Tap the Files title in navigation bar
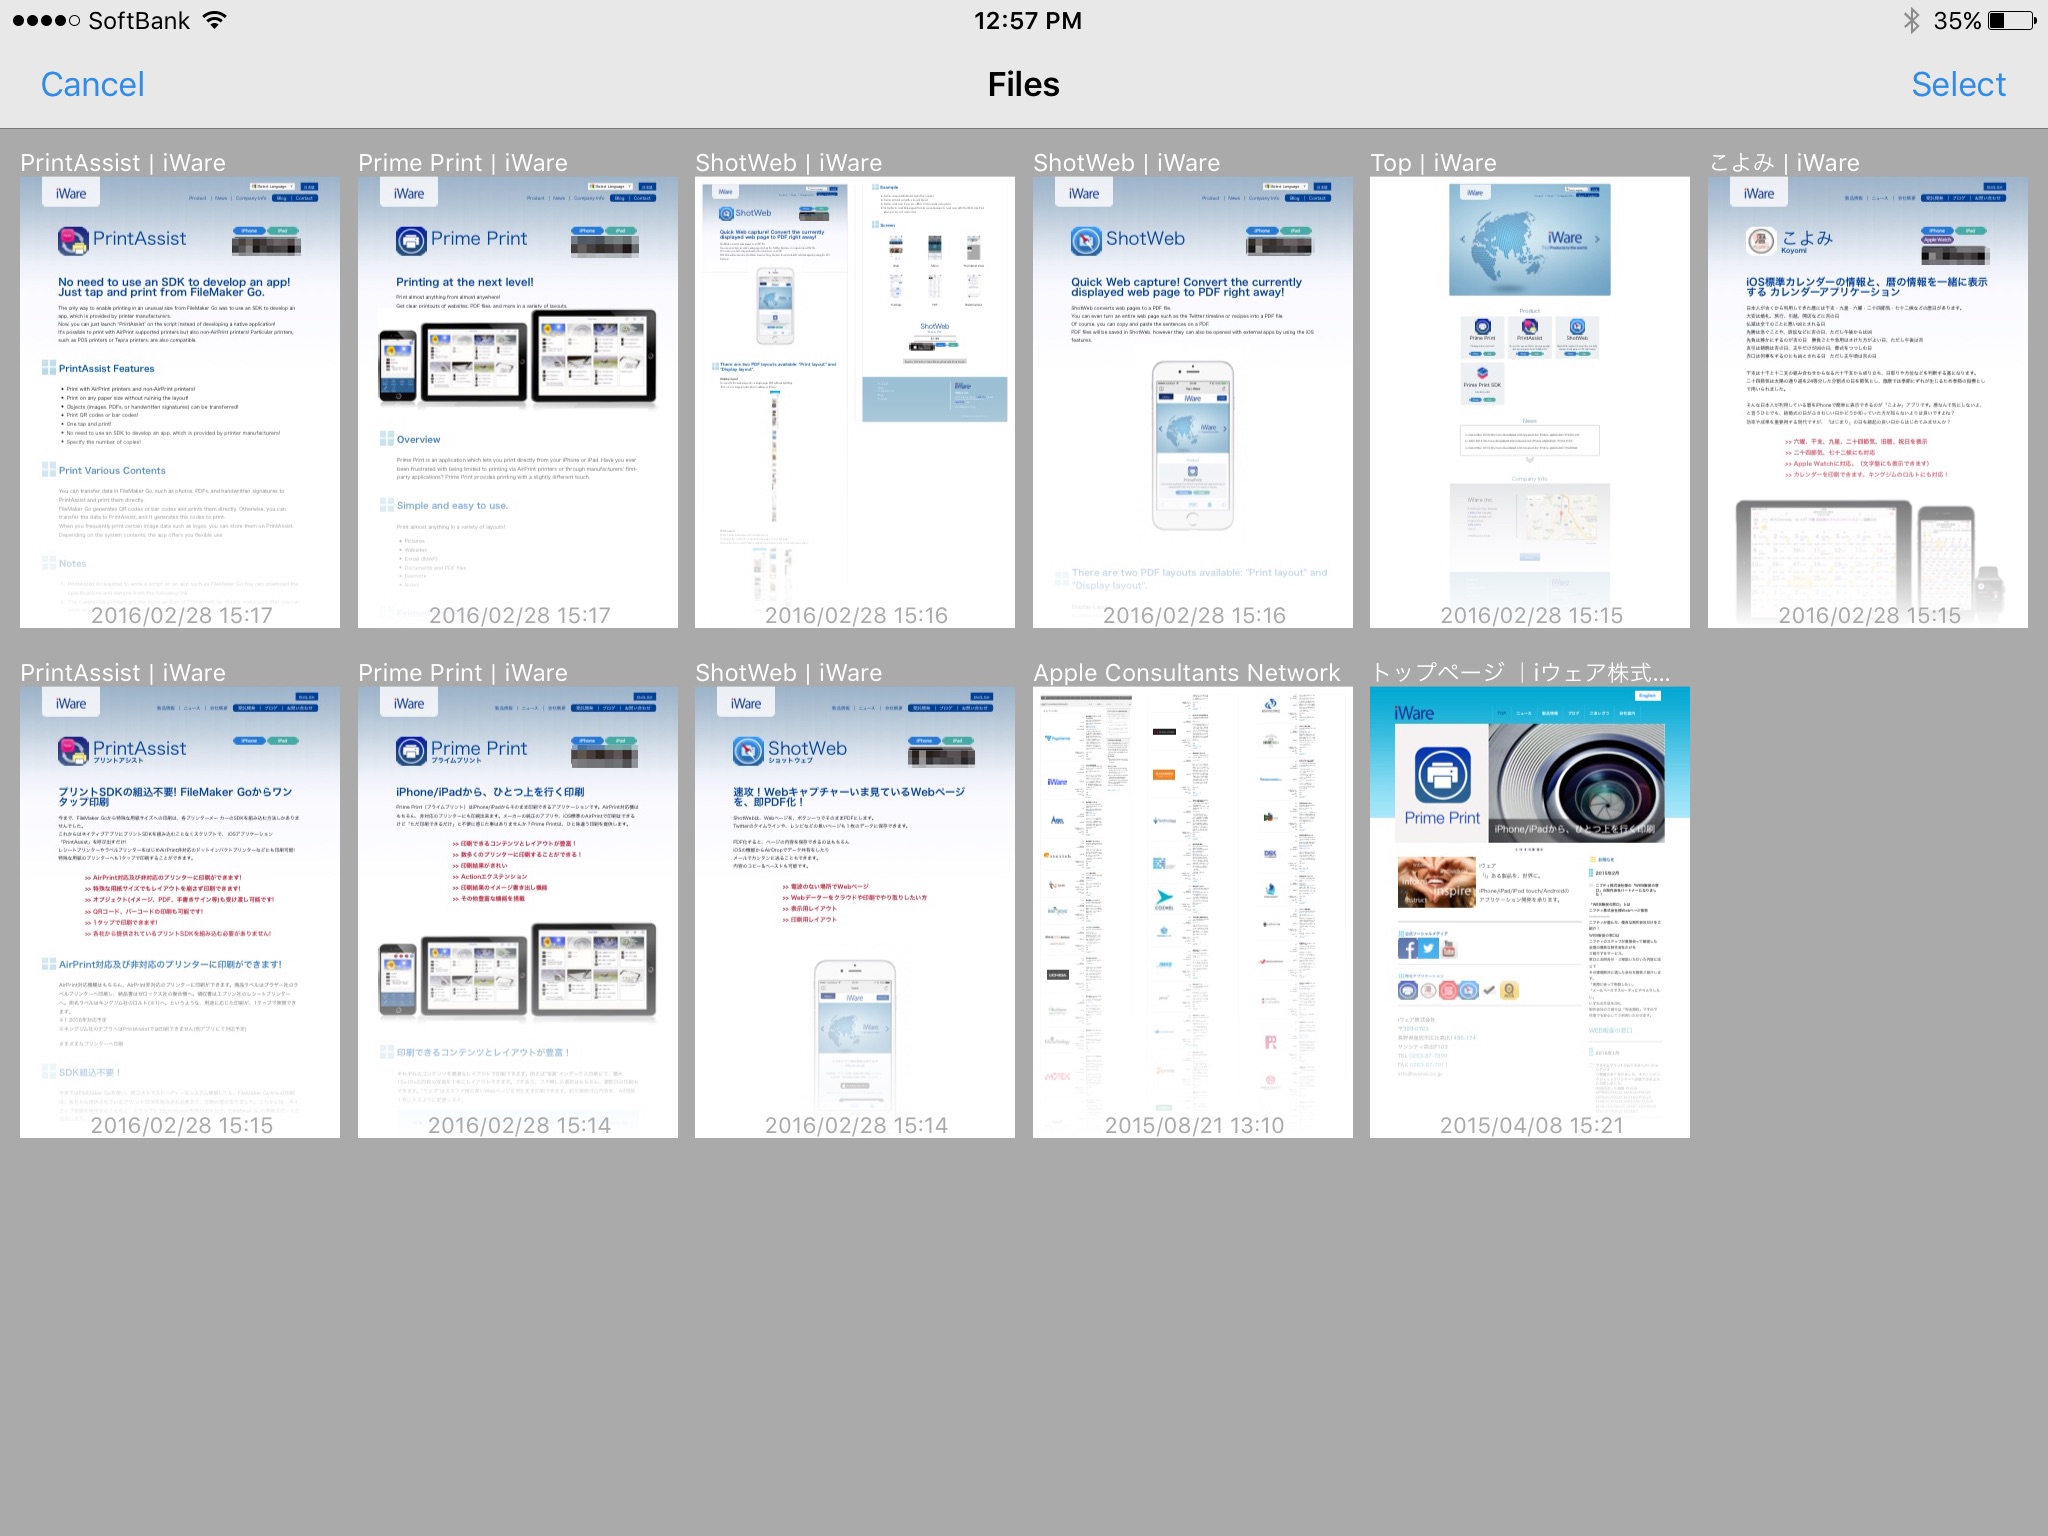Screen dimensions: 2048x1536 [x=1023, y=85]
